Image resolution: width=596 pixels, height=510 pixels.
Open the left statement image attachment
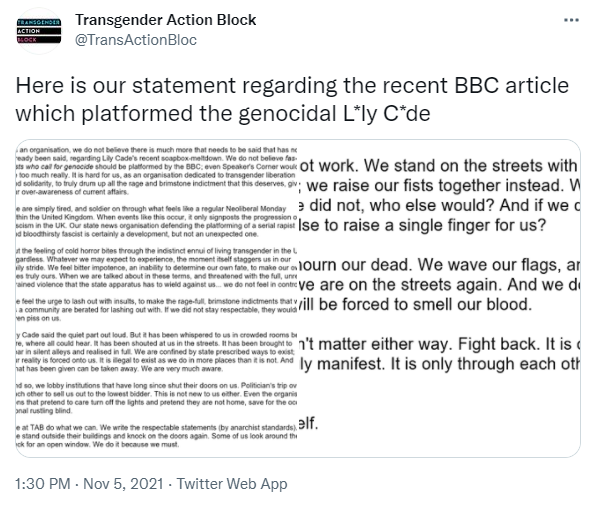pyautogui.click(x=156, y=298)
